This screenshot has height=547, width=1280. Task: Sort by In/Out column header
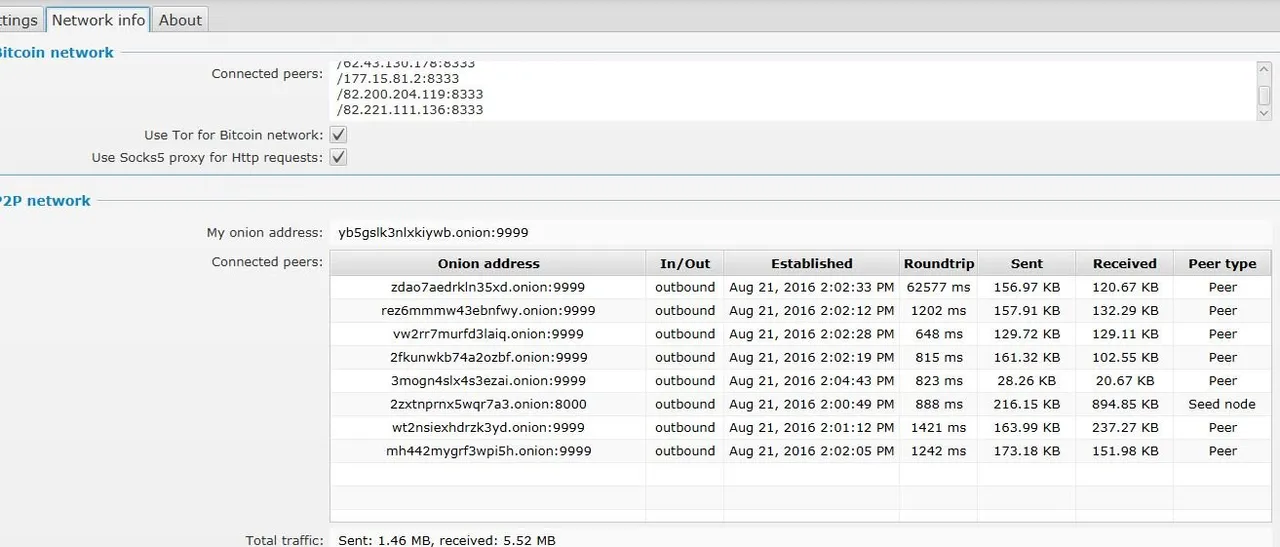tap(685, 264)
